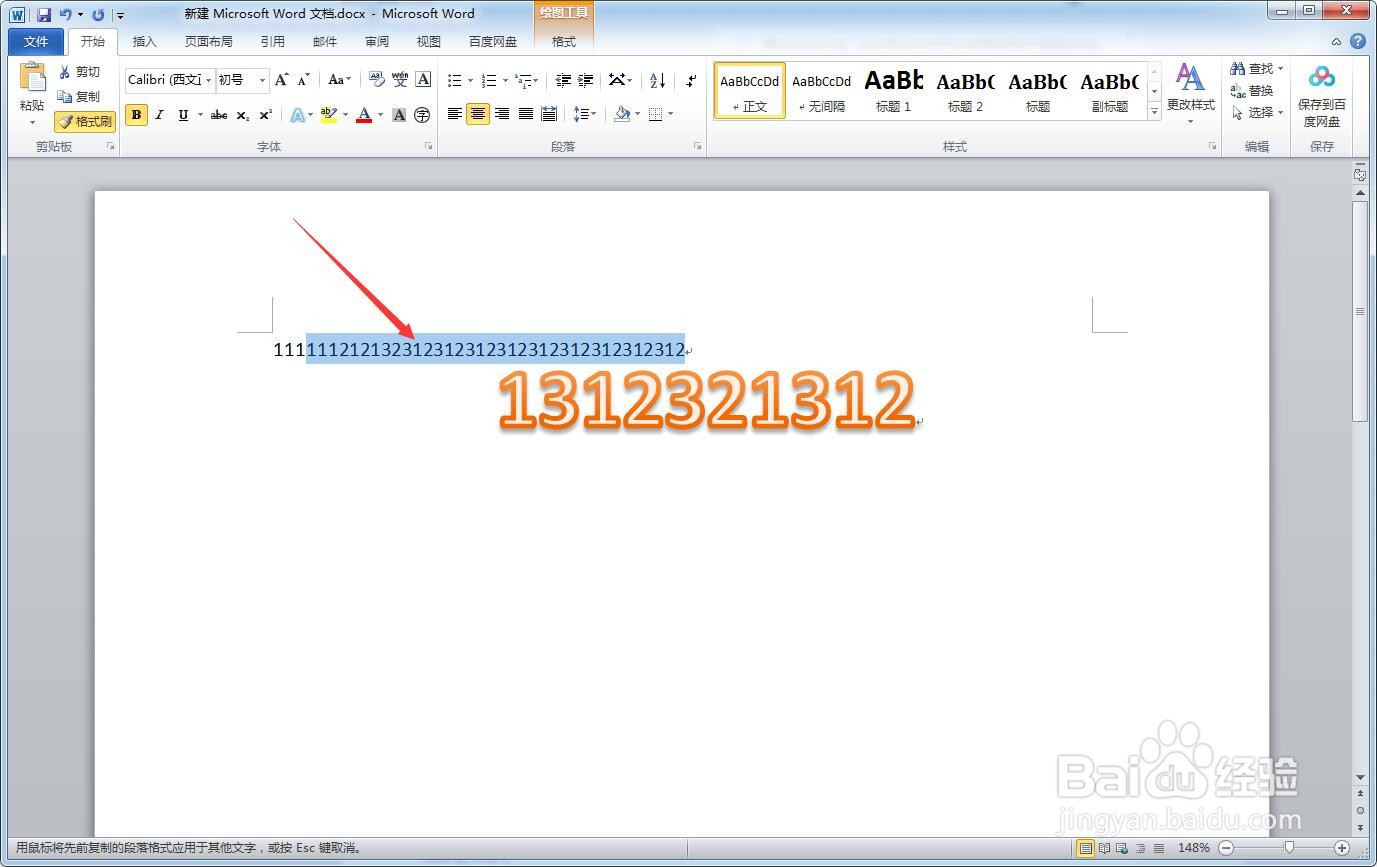Insert enclosed character (字) icon

tap(422, 115)
